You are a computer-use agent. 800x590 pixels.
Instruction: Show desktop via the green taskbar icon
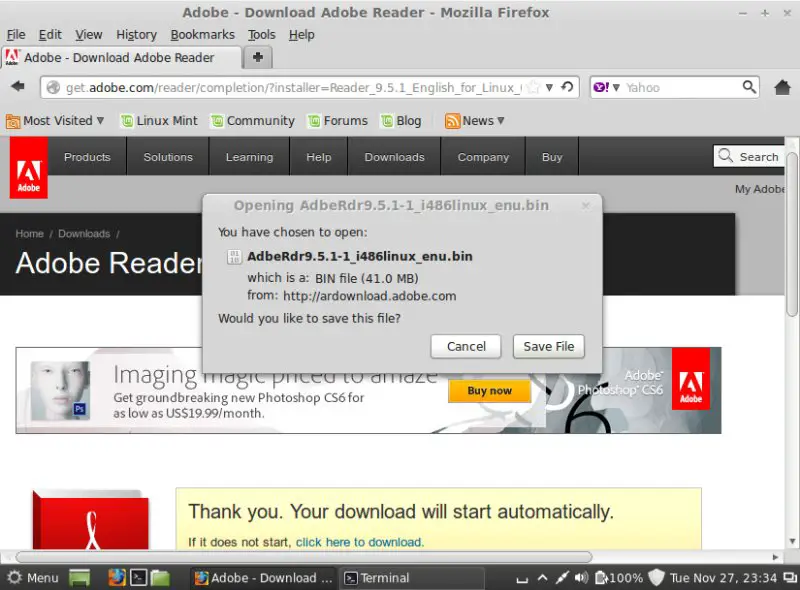pos(80,578)
